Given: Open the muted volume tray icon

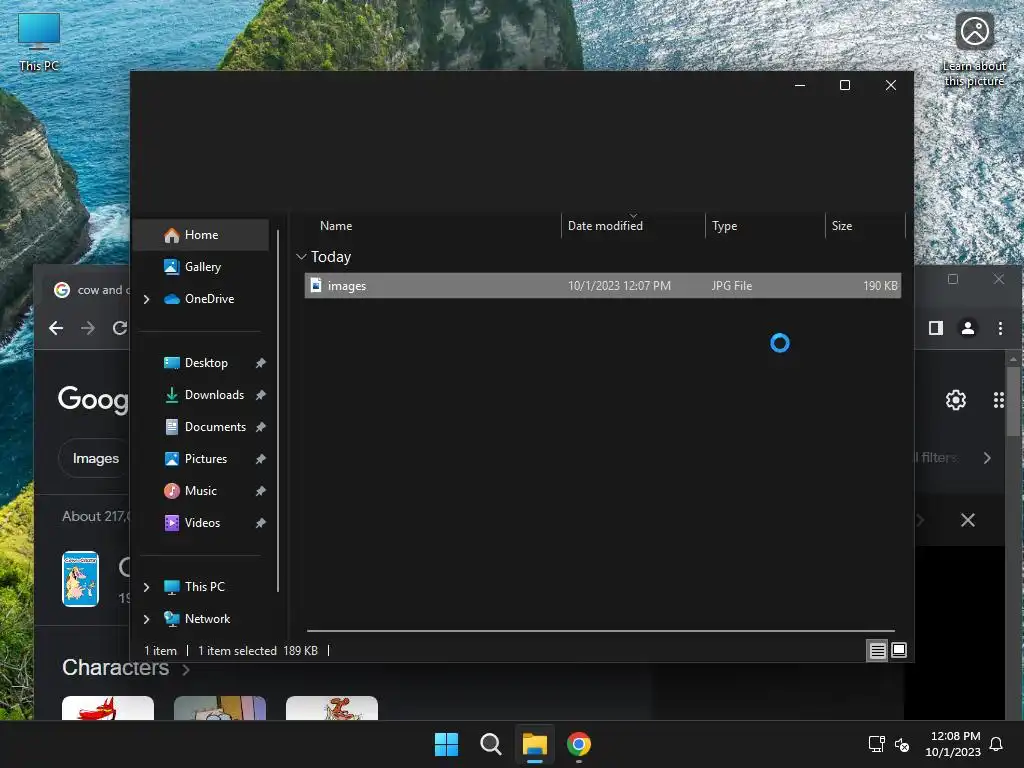Looking at the screenshot, I should [902, 744].
